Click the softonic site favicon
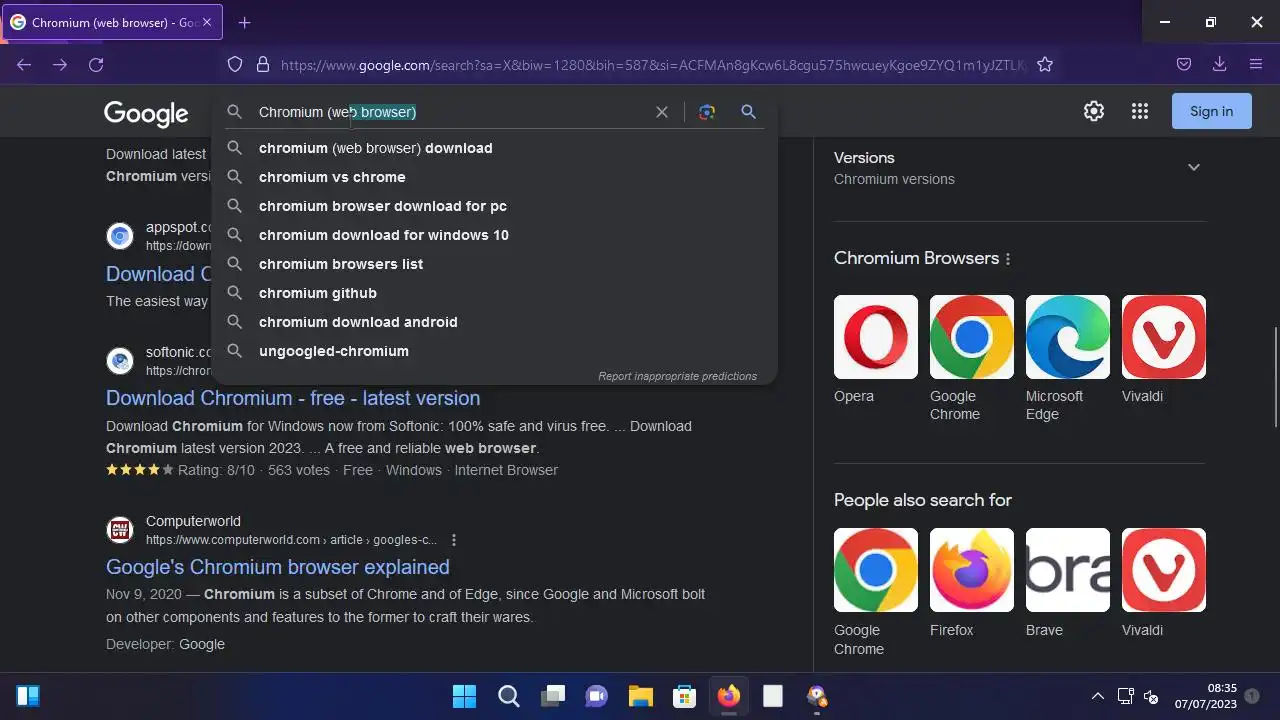This screenshot has width=1280, height=720. pos(120,360)
